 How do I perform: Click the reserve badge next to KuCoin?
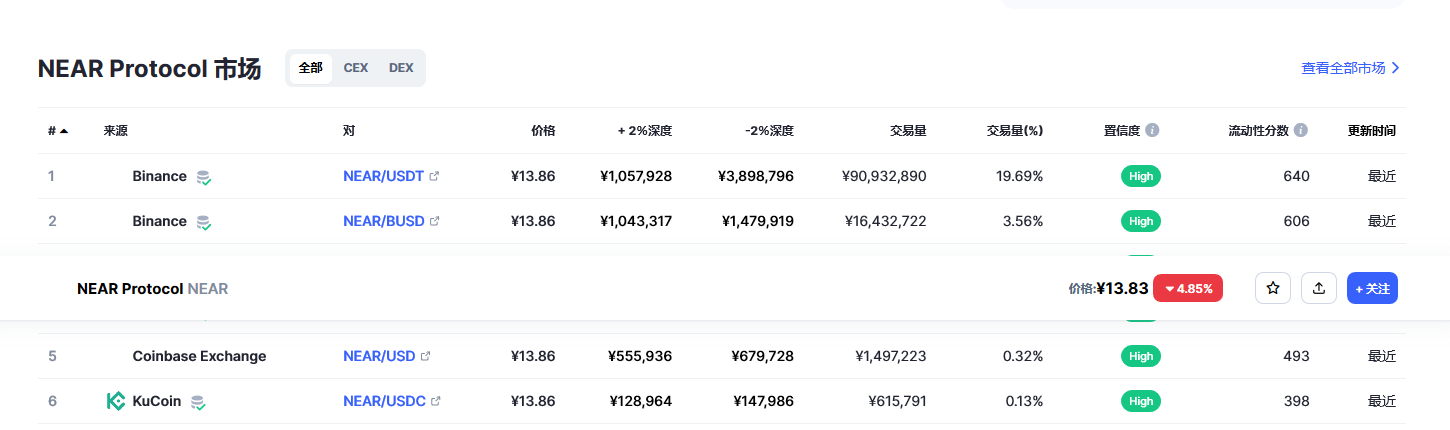(x=199, y=402)
